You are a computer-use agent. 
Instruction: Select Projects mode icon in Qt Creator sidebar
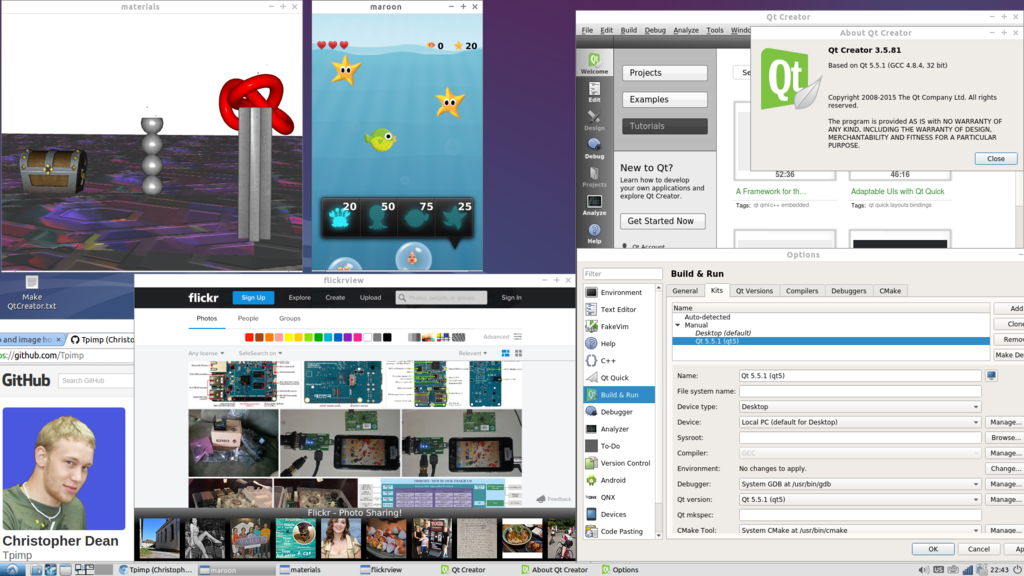(594, 177)
